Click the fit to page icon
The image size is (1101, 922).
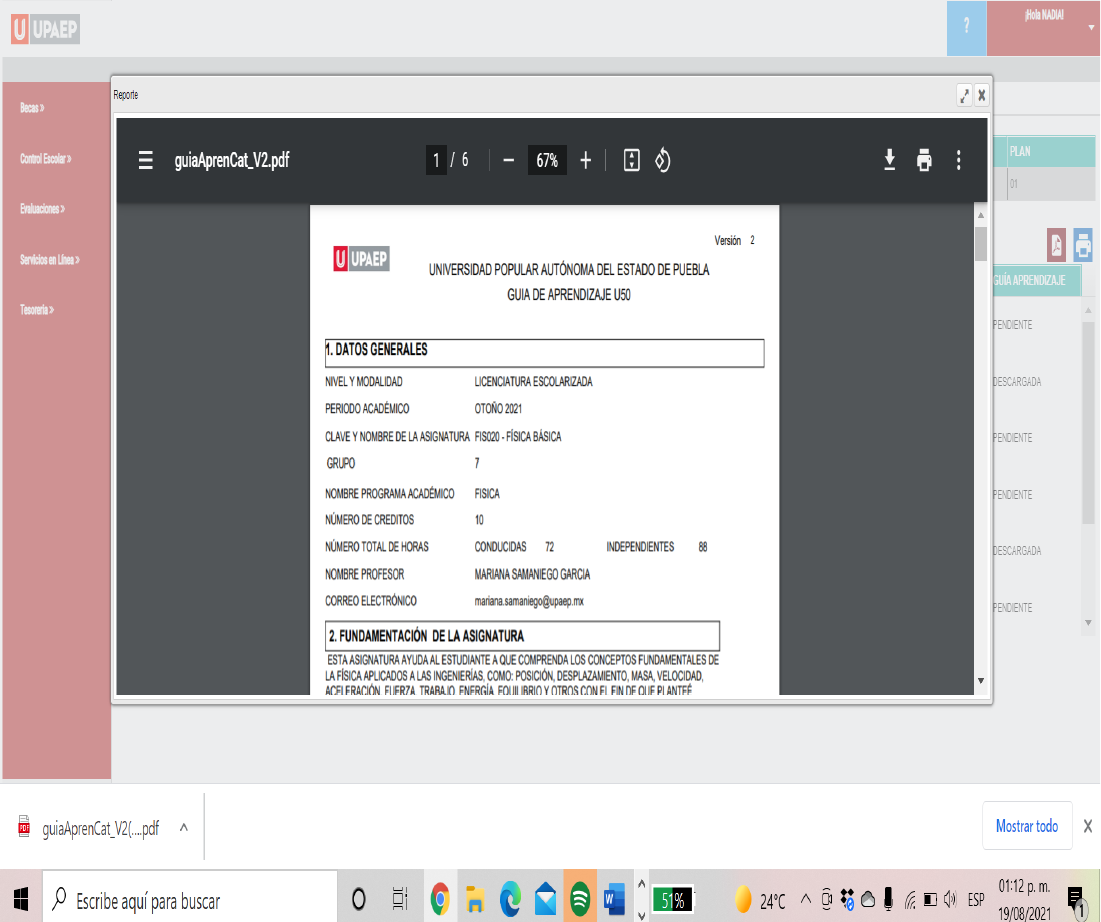[x=631, y=160]
